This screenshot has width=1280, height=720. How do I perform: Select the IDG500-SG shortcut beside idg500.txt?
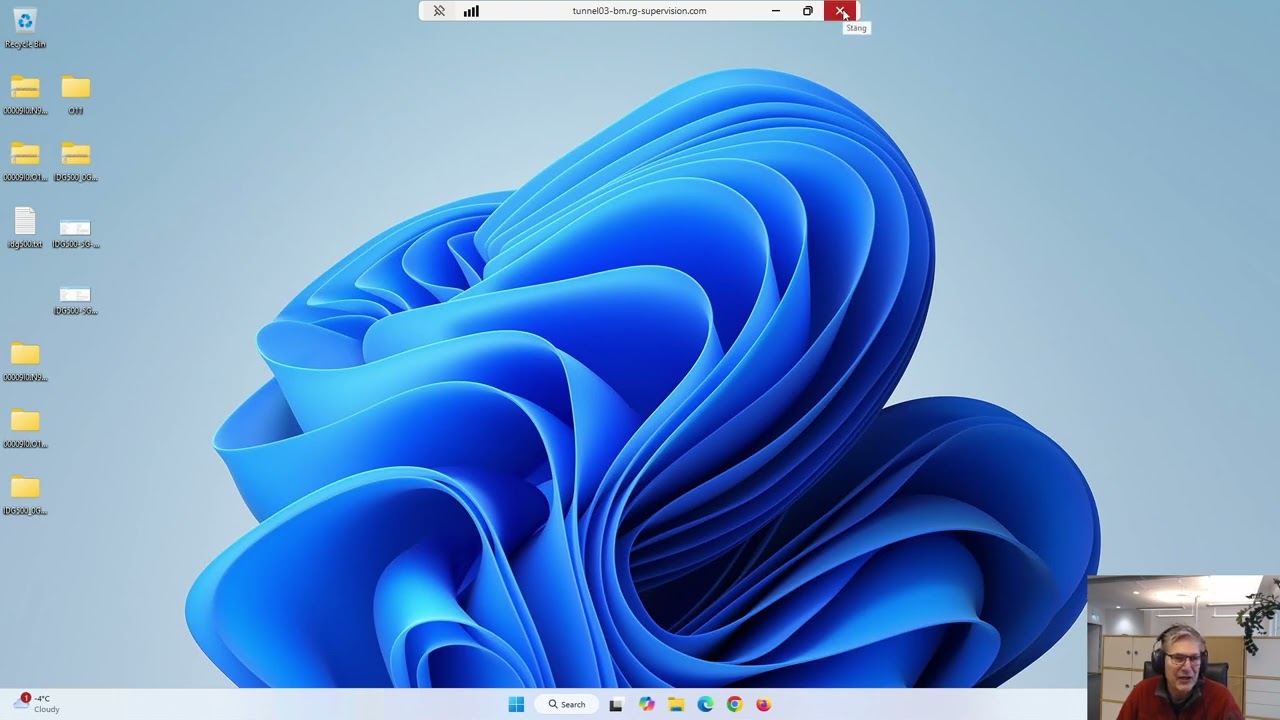point(75,233)
